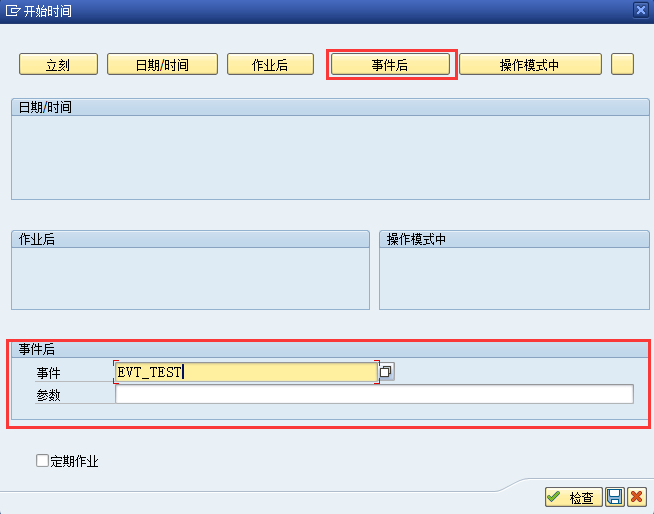Click the 立刻 (Immediate) start button
The width and height of the screenshot is (654, 514).
(x=58, y=64)
